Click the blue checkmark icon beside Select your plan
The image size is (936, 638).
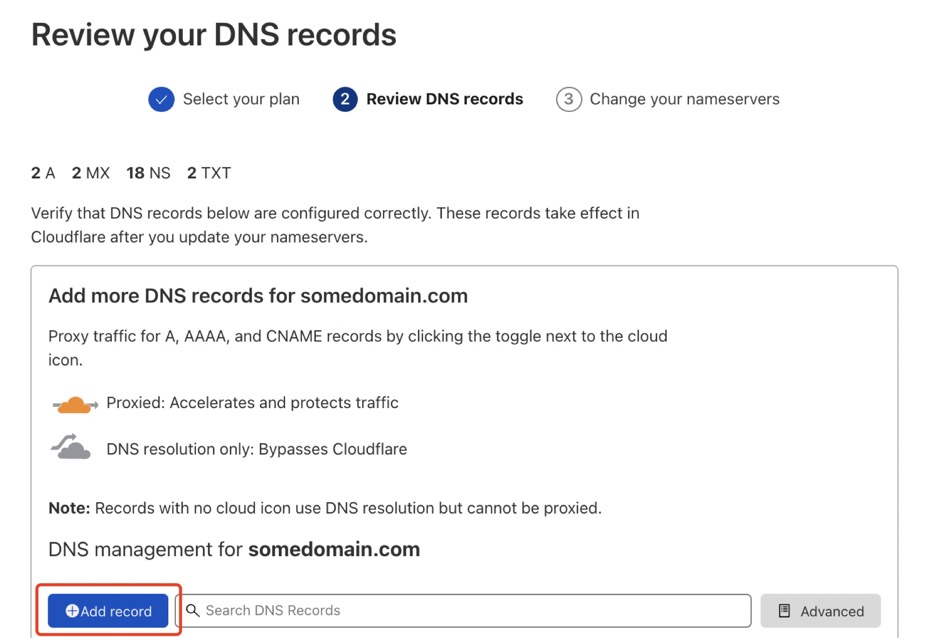coord(161,99)
